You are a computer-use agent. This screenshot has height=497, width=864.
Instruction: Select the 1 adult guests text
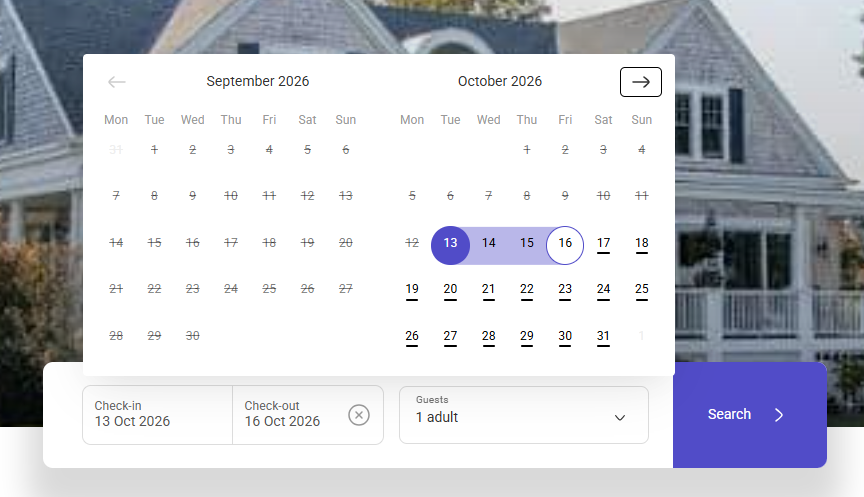point(437,417)
